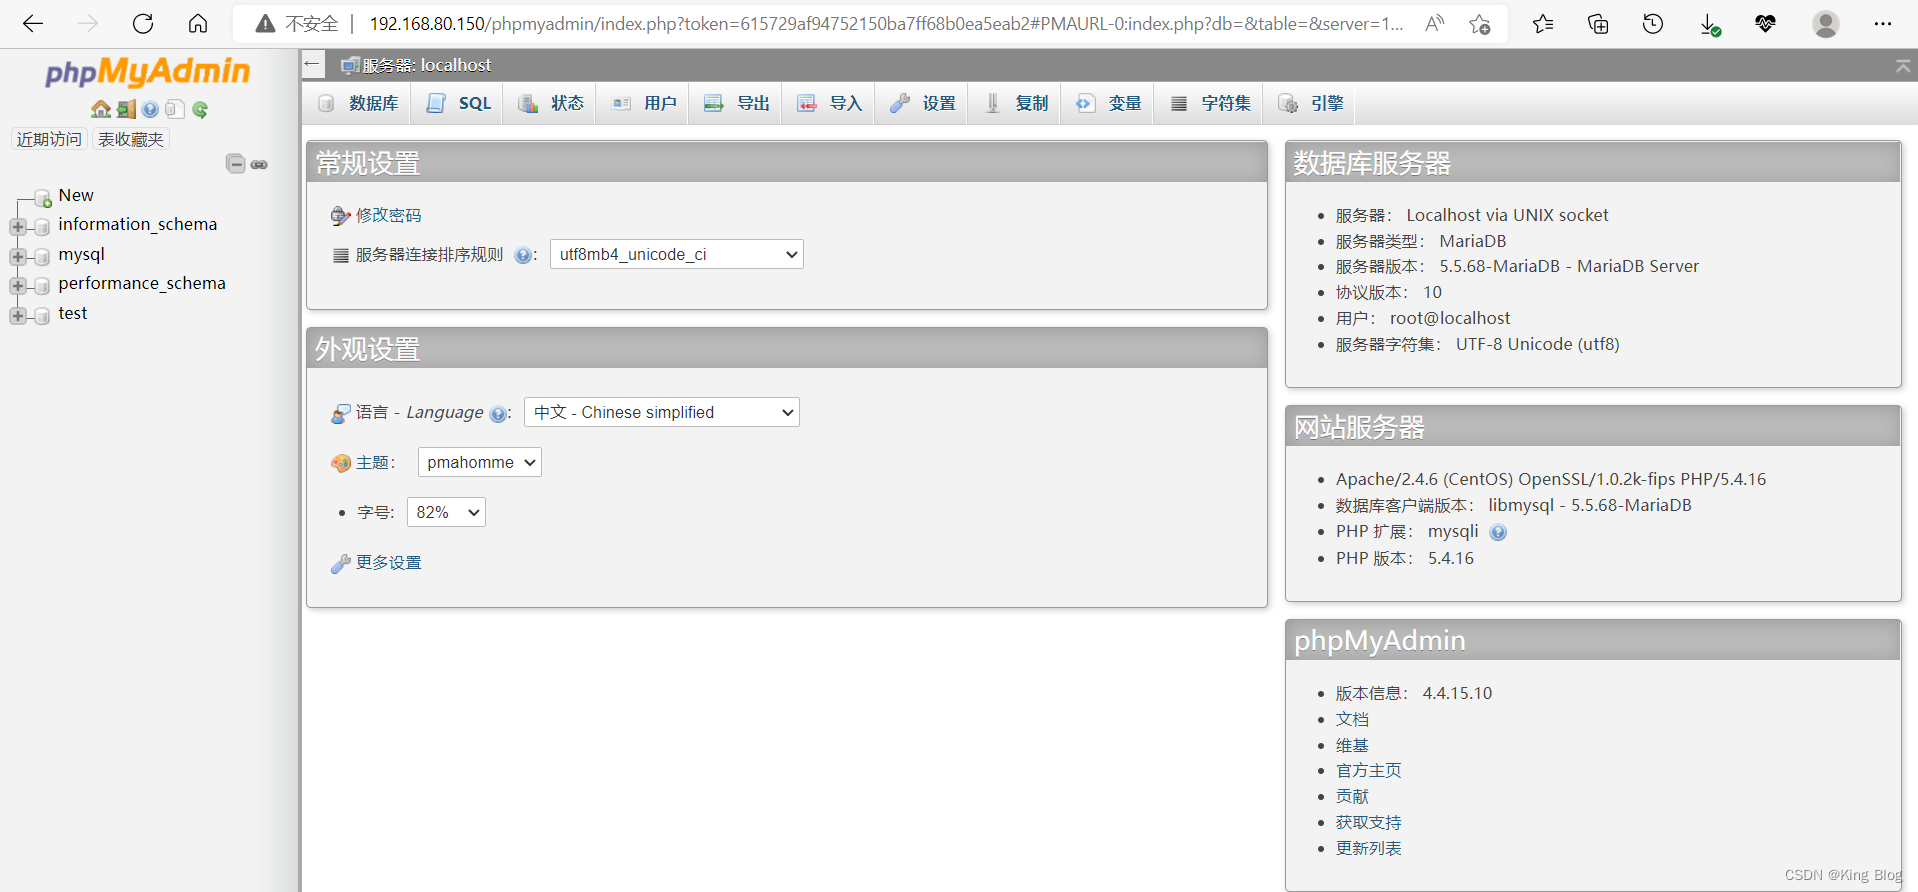Click the 修改密码 link
This screenshot has width=1918, height=892.
tap(388, 215)
